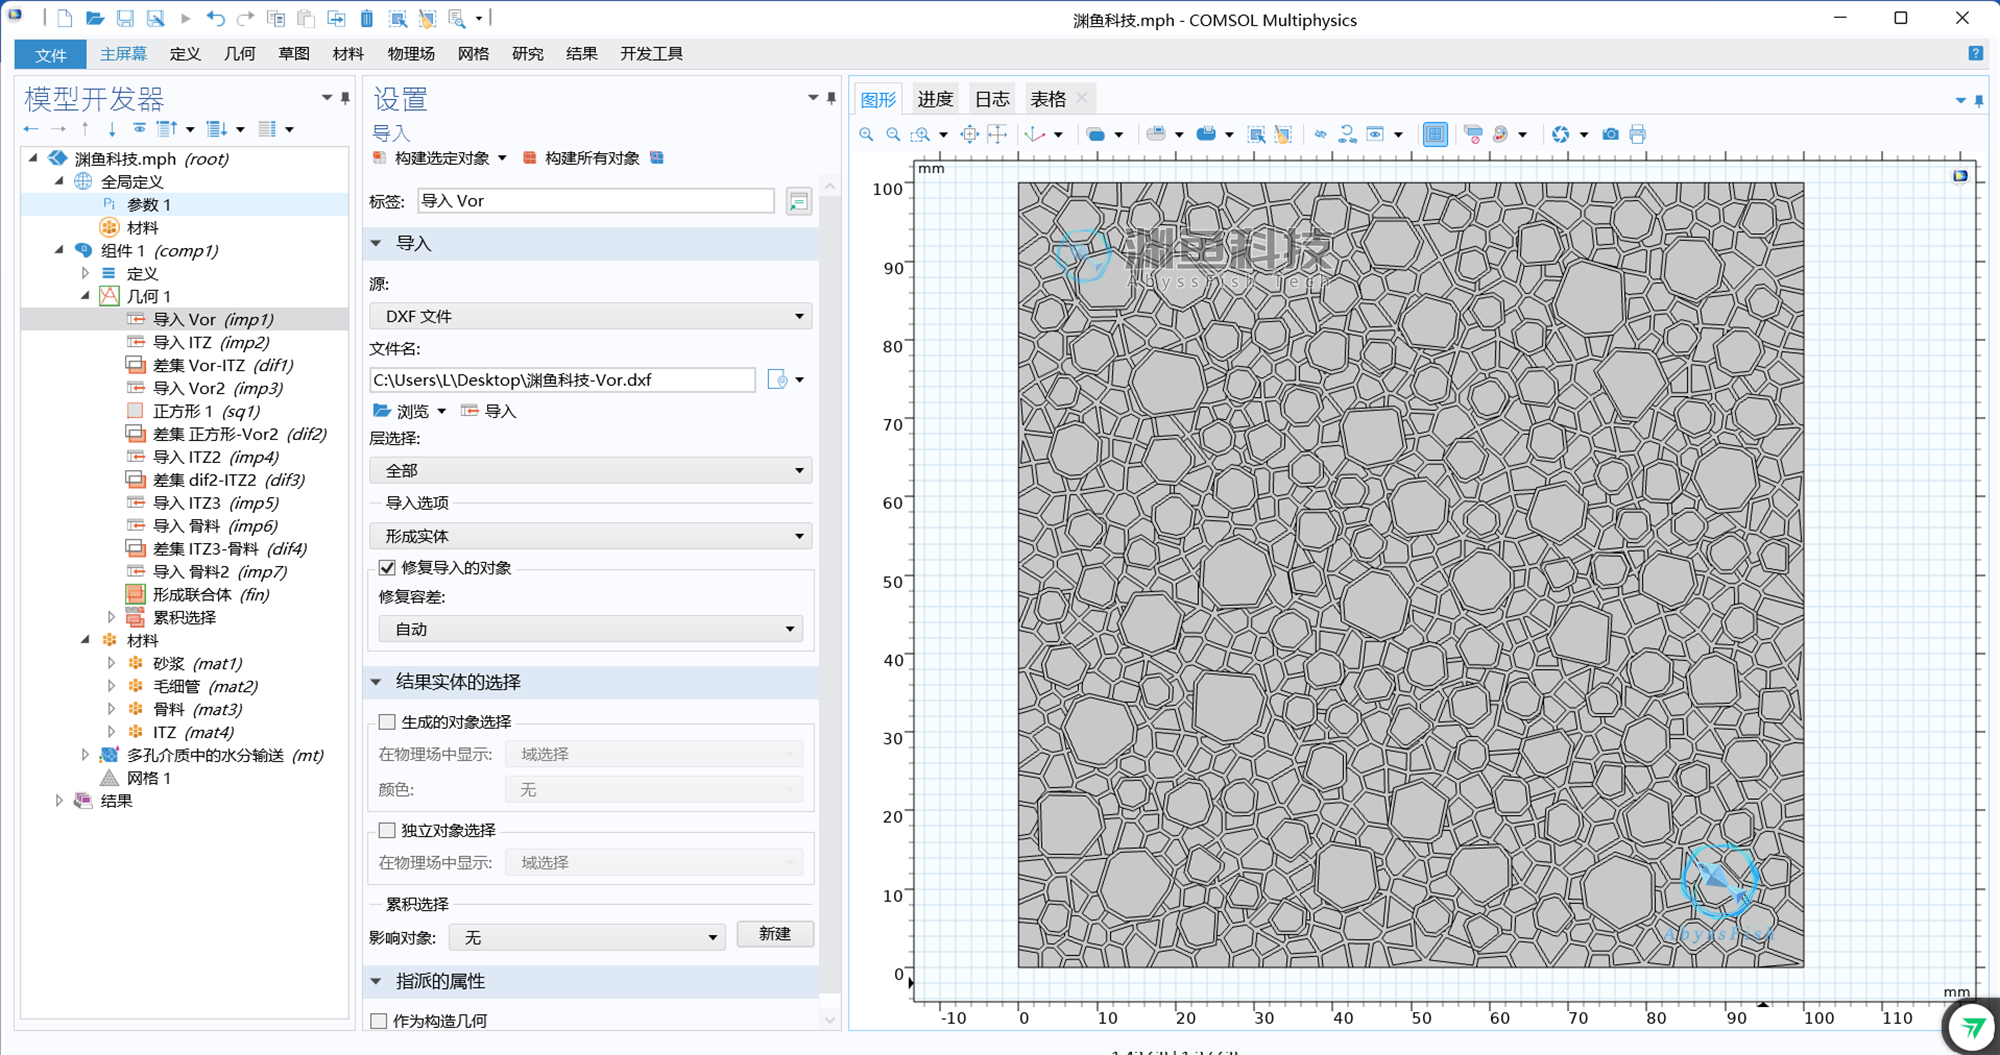This screenshot has width=2000, height=1055.
Task: Move the node down in model tree
Action: tap(112, 129)
